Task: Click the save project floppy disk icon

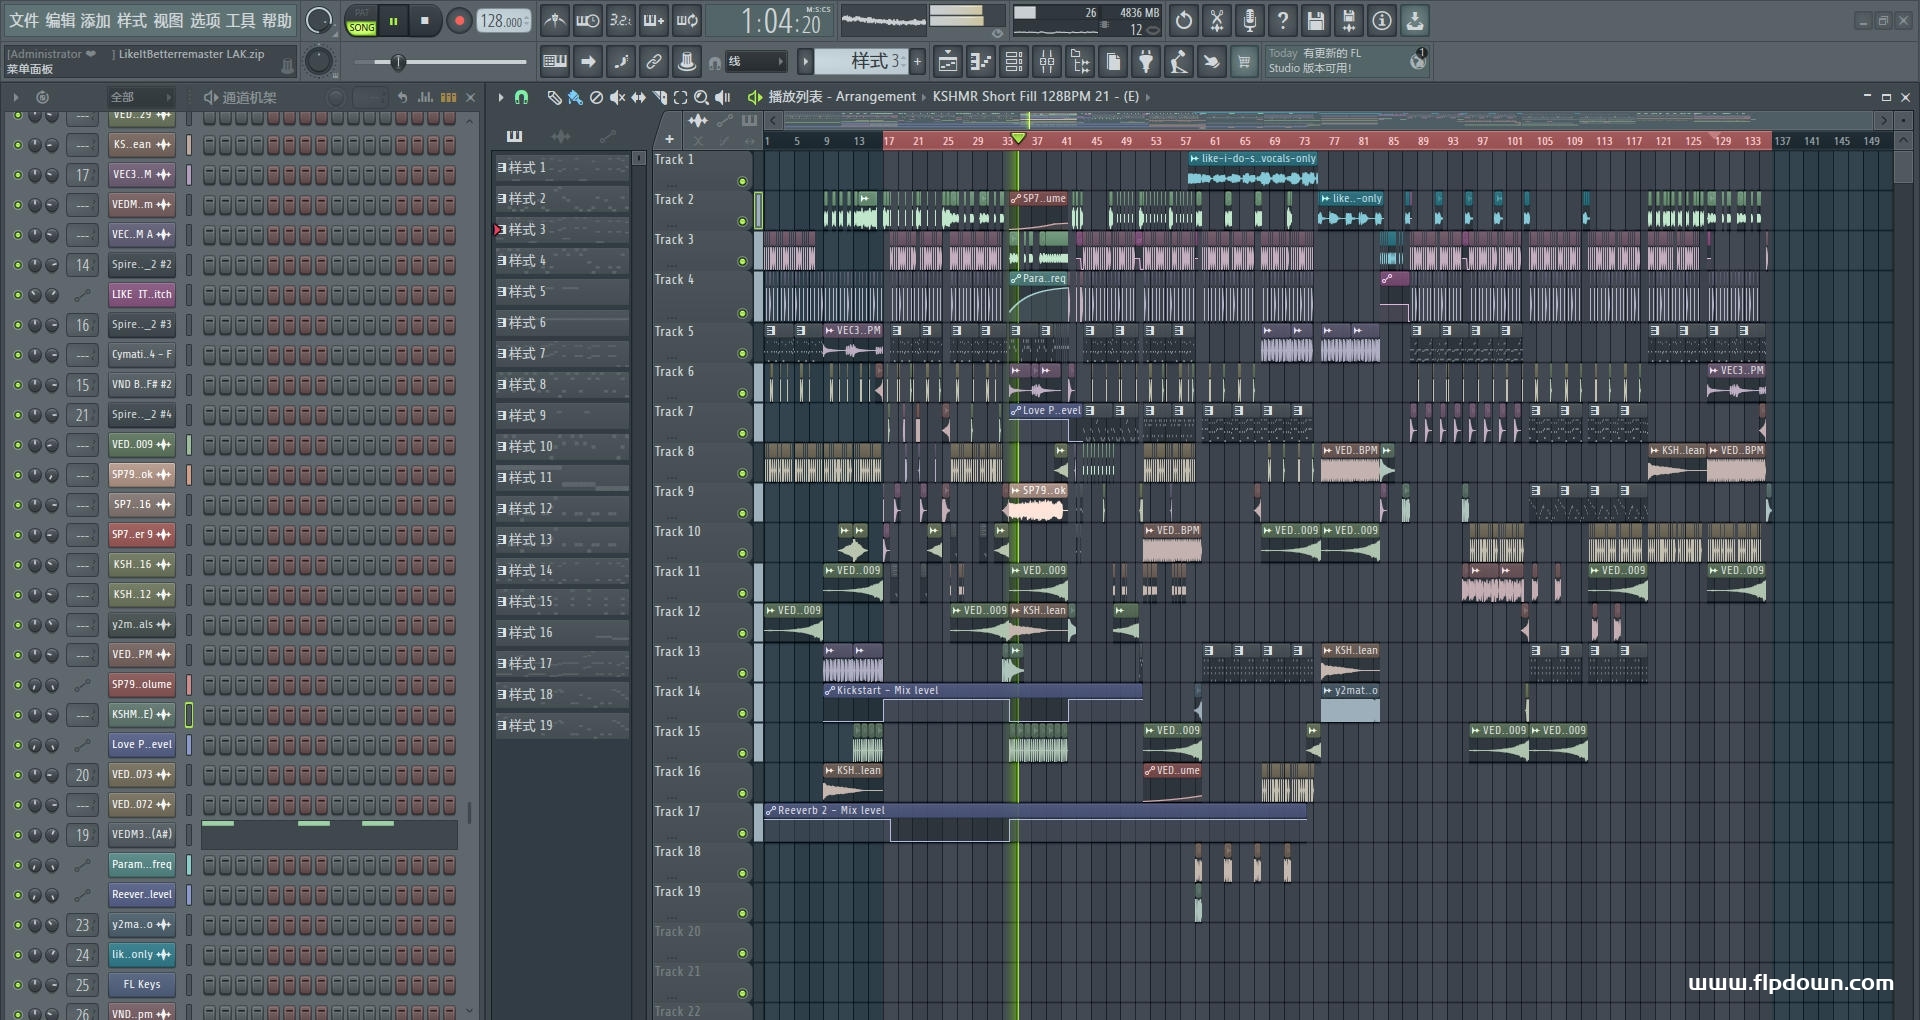Action: tap(1316, 20)
